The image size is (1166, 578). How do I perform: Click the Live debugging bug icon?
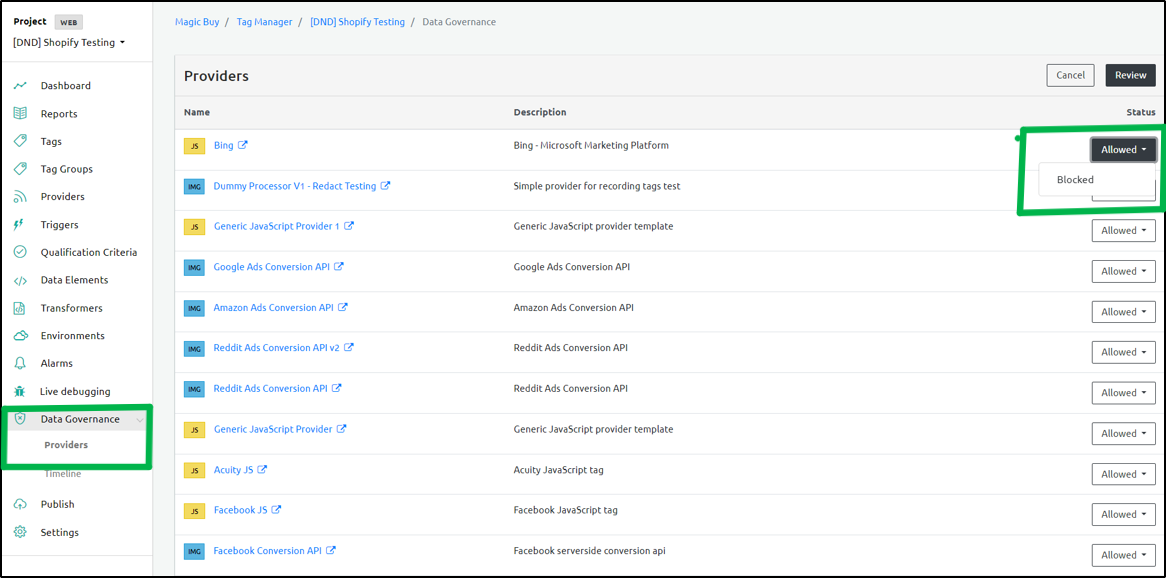tap(20, 392)
